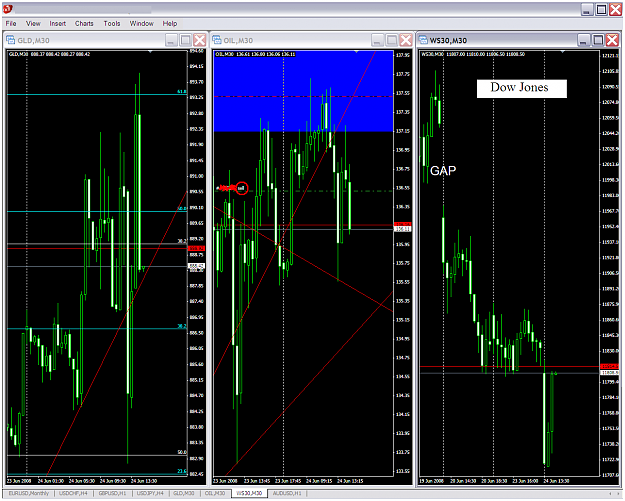Open the File menu

tap(11, 24)
